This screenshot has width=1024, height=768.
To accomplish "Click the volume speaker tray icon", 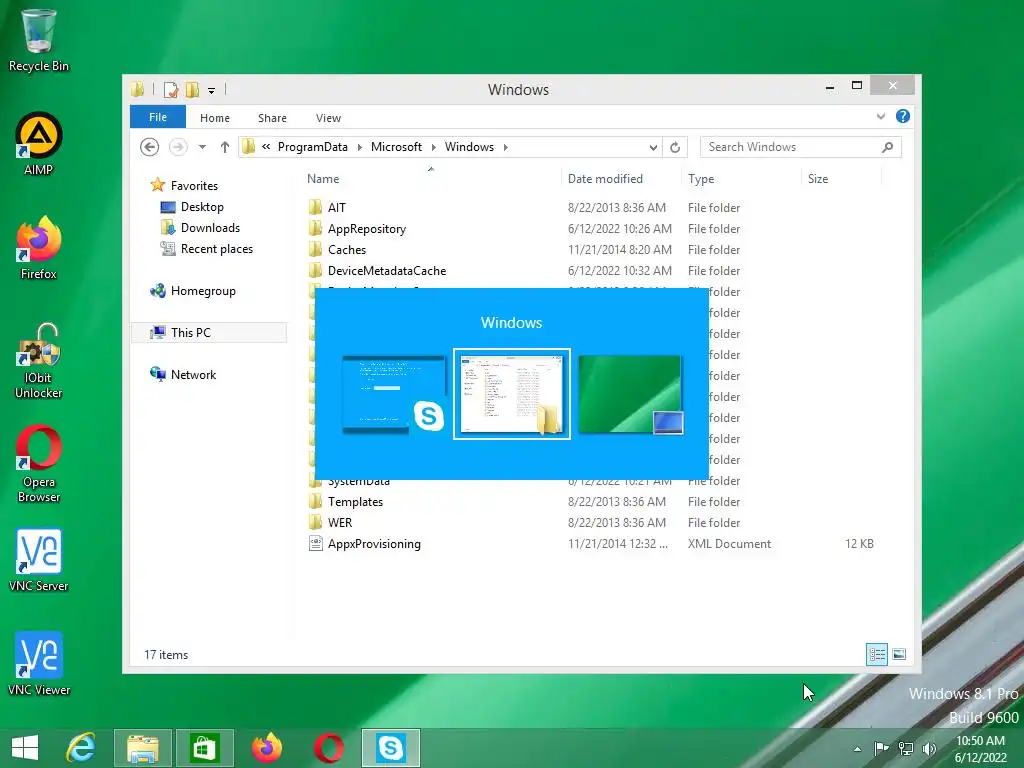I will pos(929,748).
